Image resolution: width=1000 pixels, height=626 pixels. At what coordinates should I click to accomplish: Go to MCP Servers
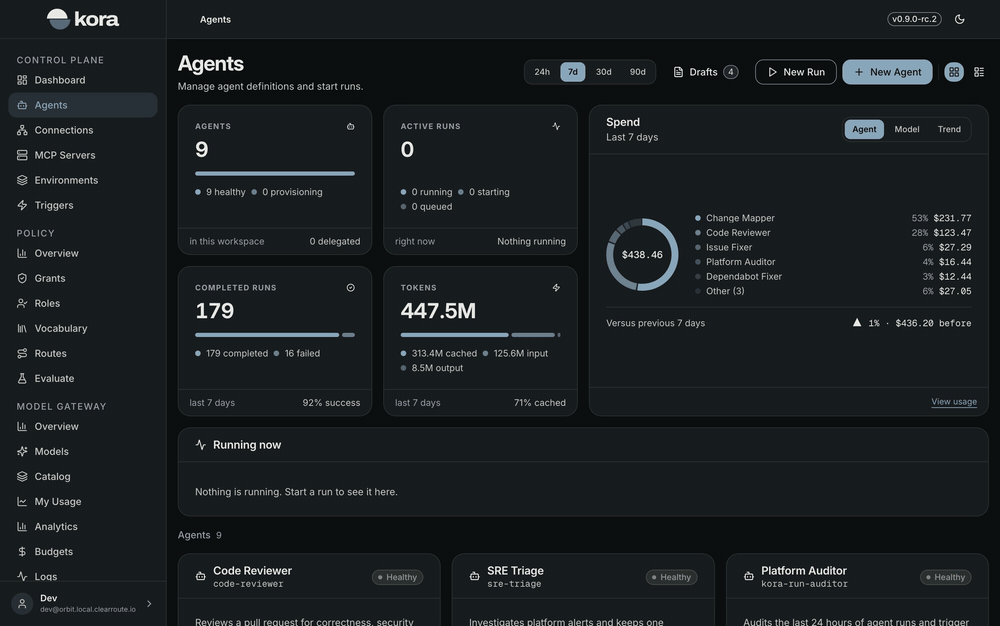pyautogui.click(x=83, y=155)
